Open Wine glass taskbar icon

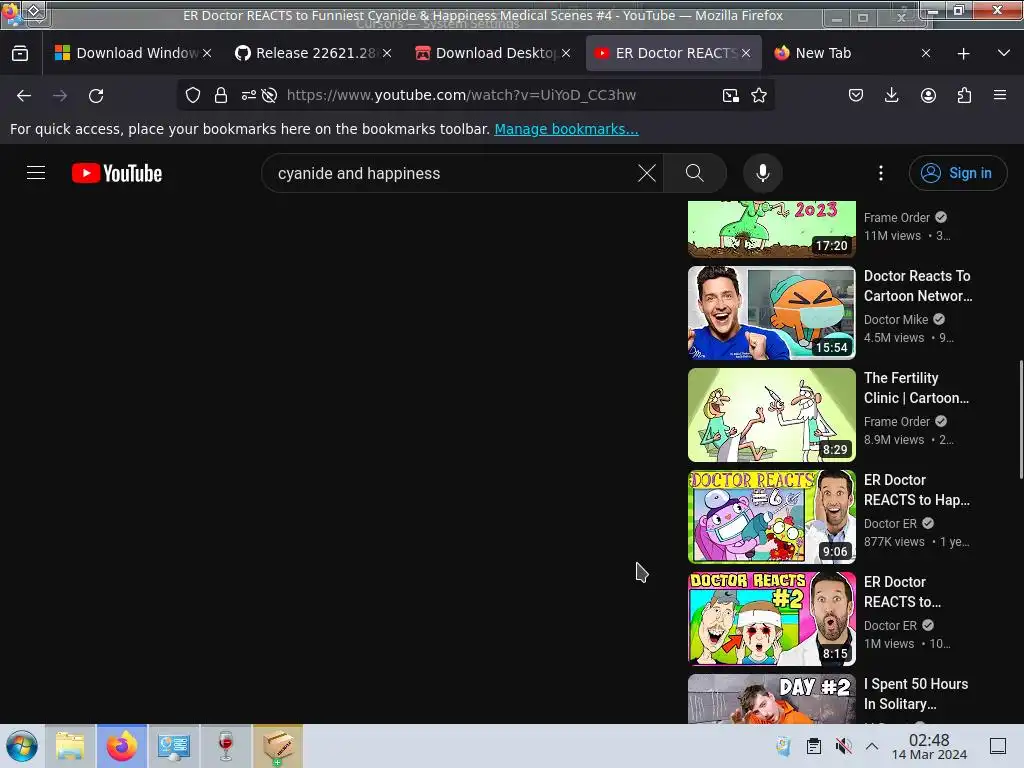click(x=226, y=746)
